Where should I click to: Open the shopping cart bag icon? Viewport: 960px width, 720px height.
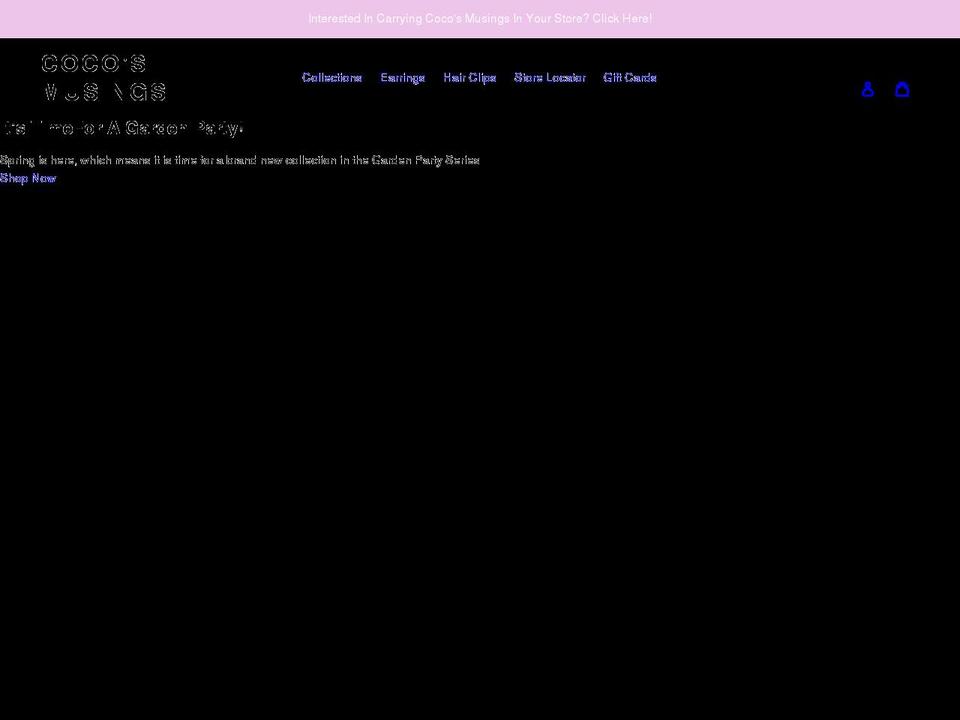tap(902, 89)
